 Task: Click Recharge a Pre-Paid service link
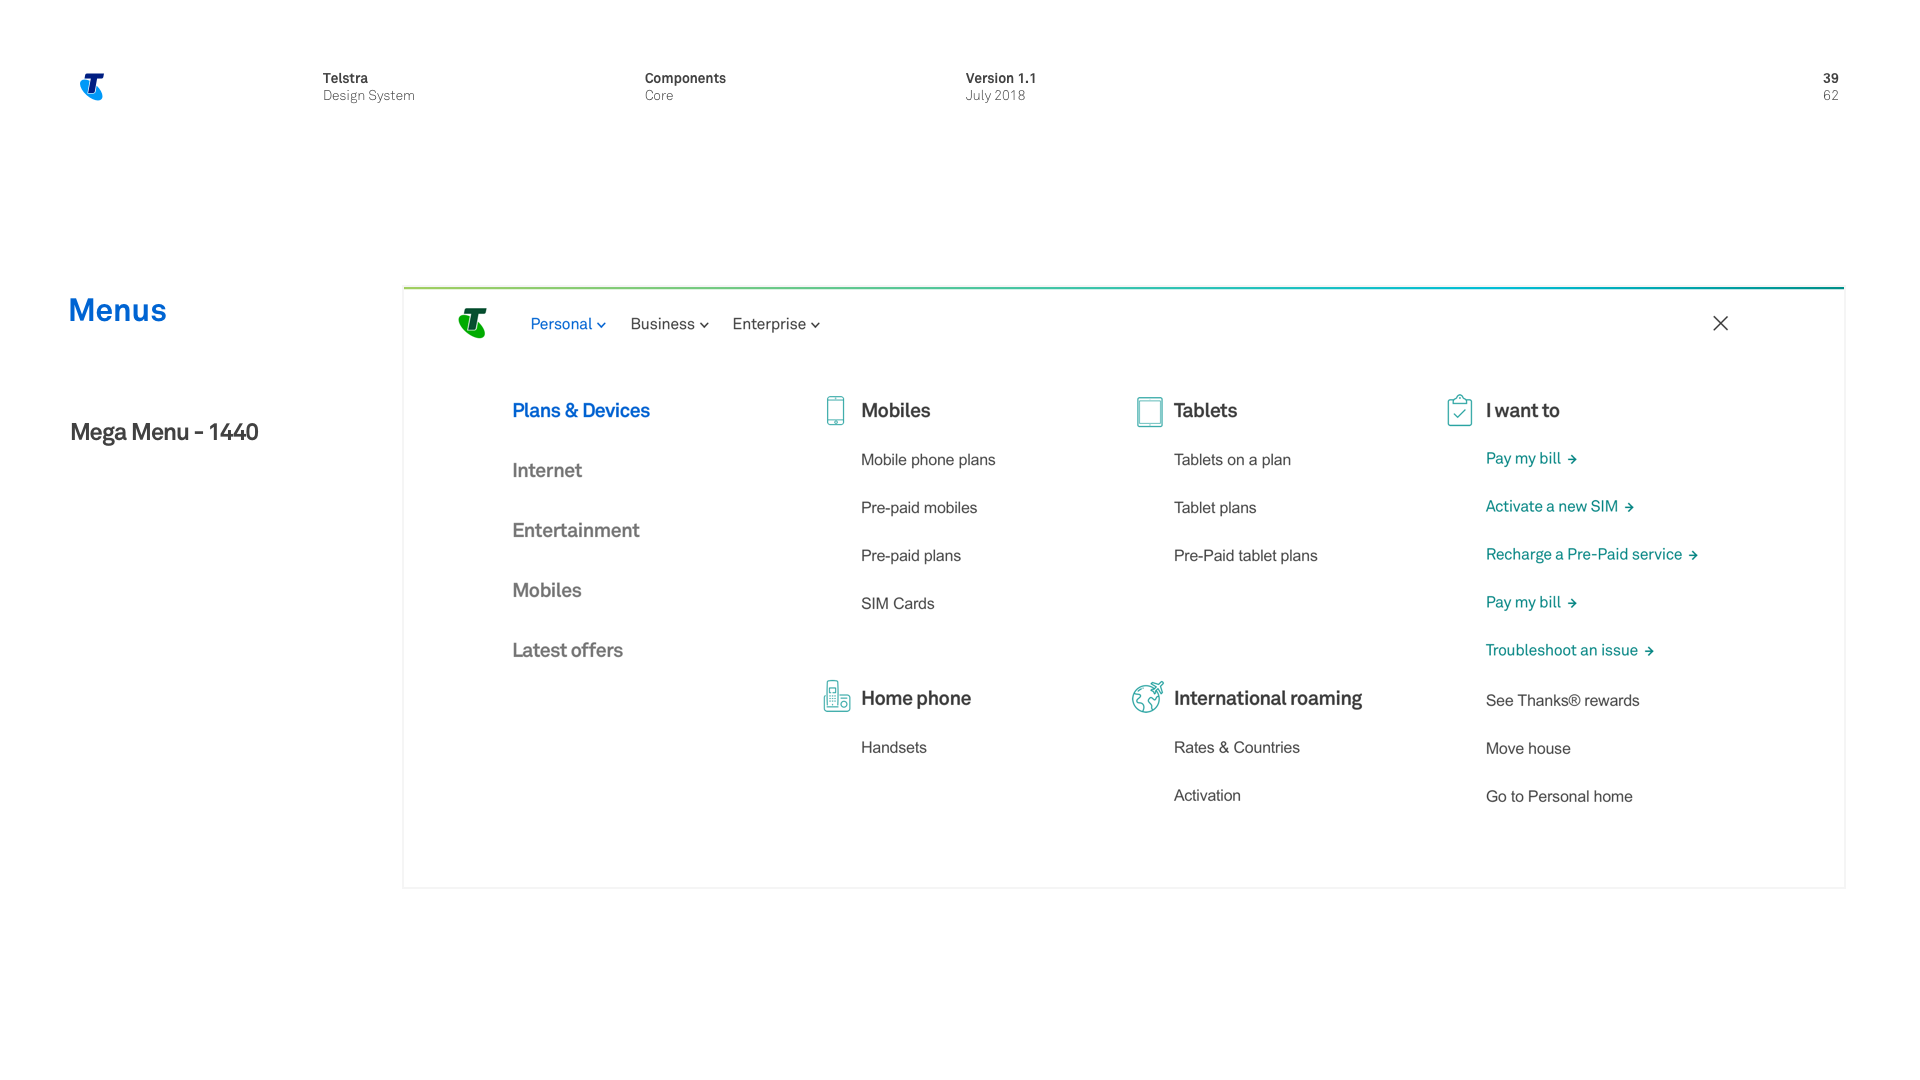pyautogui.click(x=1584, y=555)
